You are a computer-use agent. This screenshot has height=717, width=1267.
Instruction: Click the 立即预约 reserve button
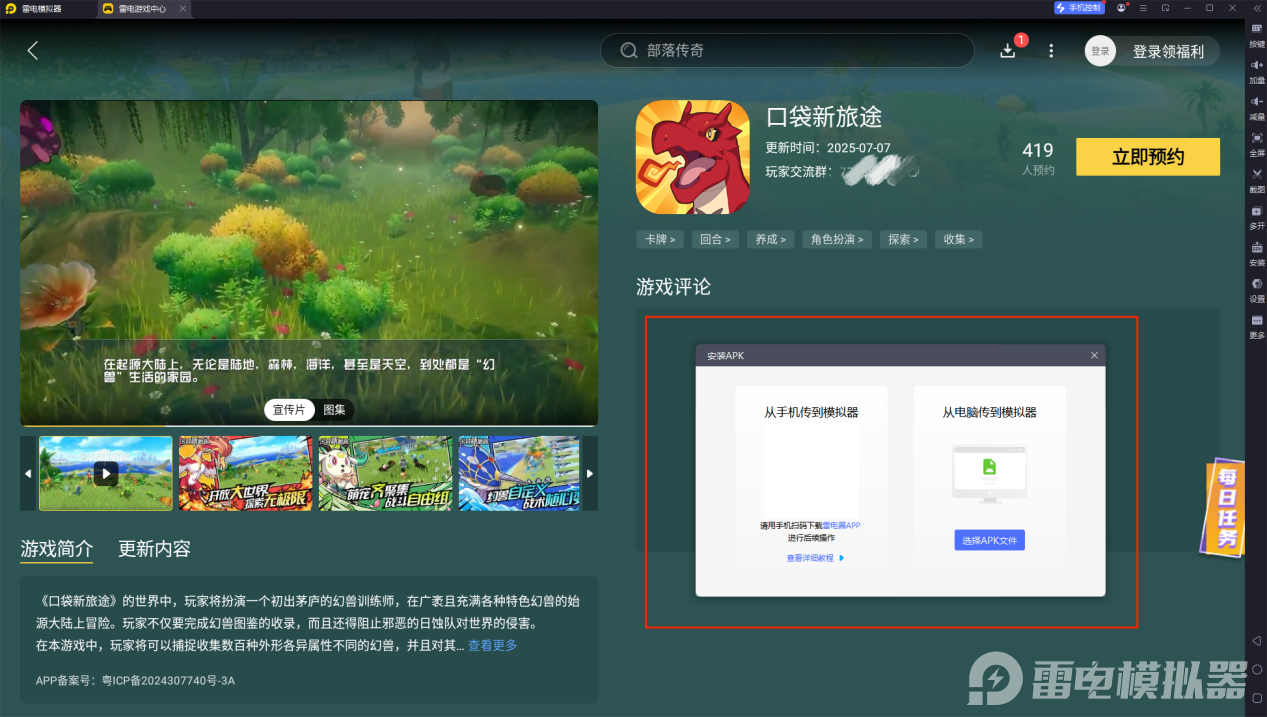coord(1148,157)
